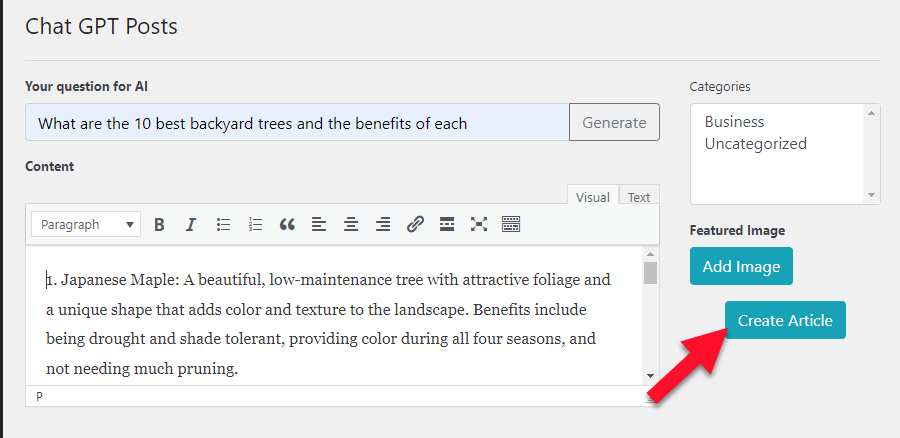Viewport: 900px width, 438px height.
Task: Insert a numbered list
Action: click(255, 225)
